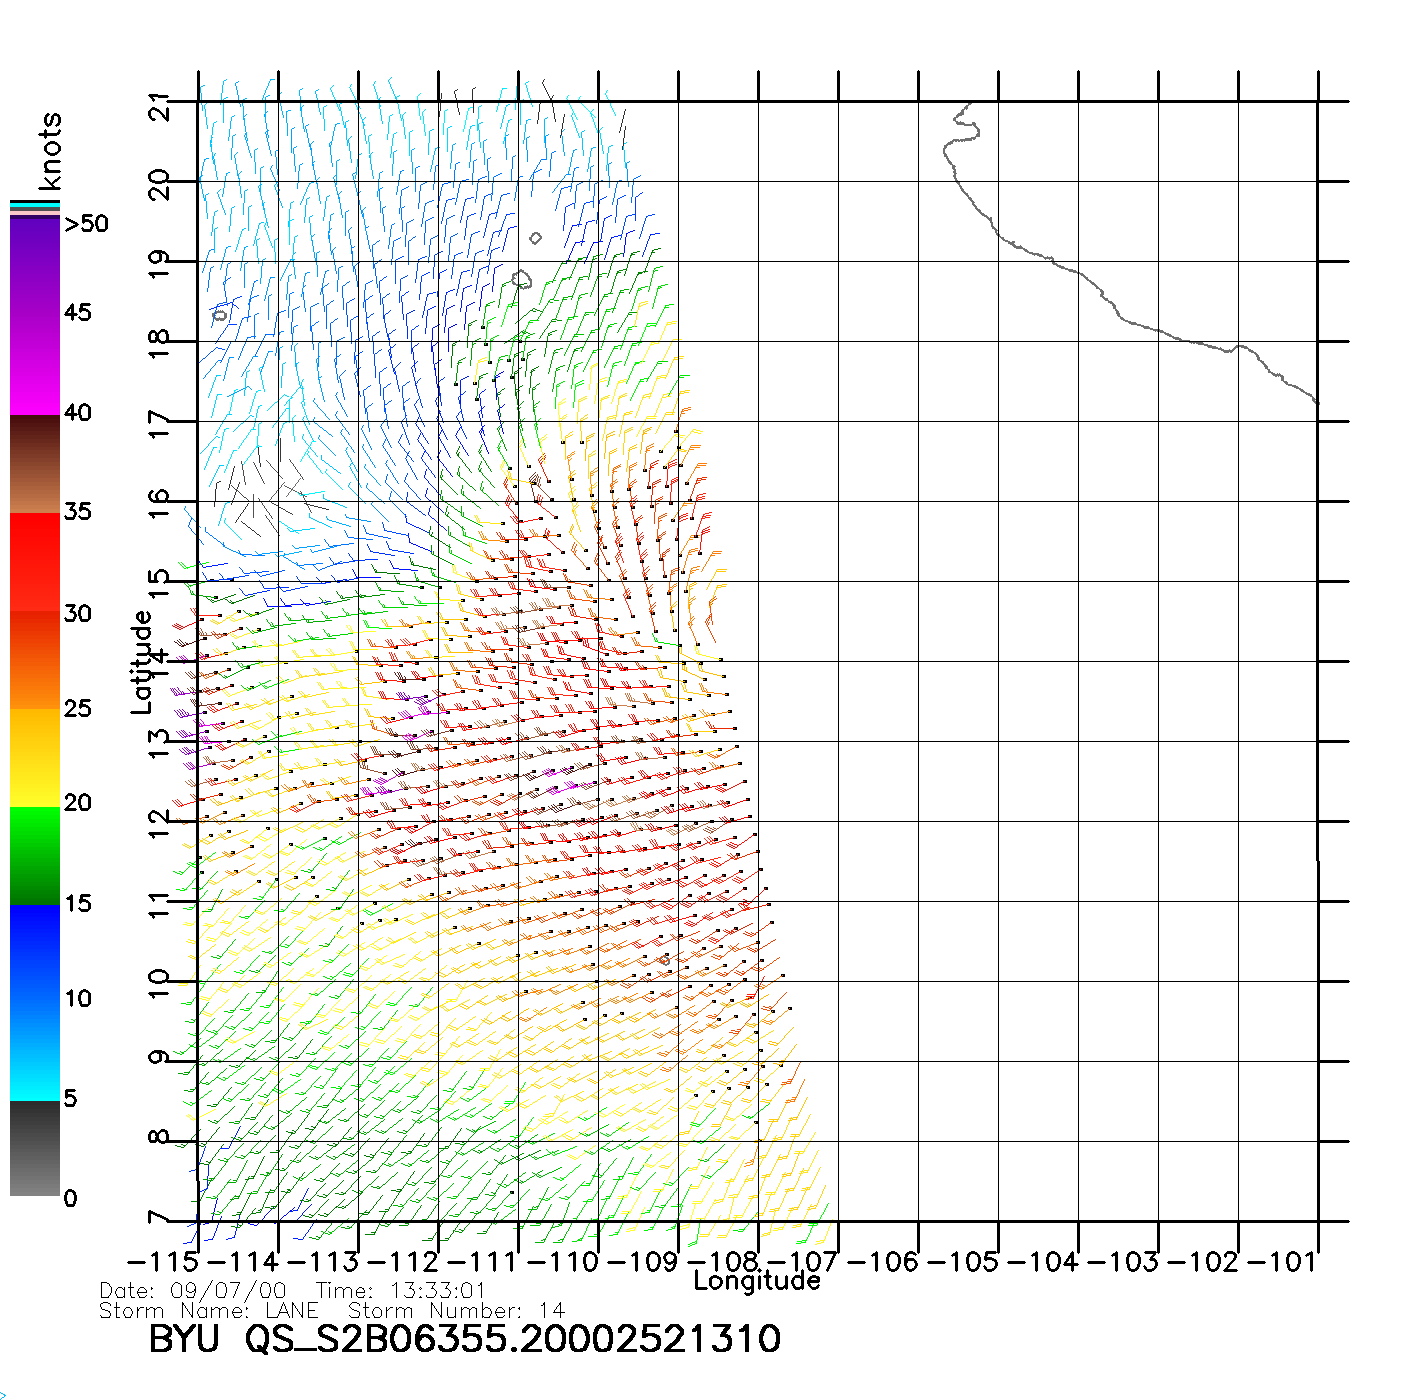
Task: Click the Time: 13:33:01 text
Action: click(400, 1290)
